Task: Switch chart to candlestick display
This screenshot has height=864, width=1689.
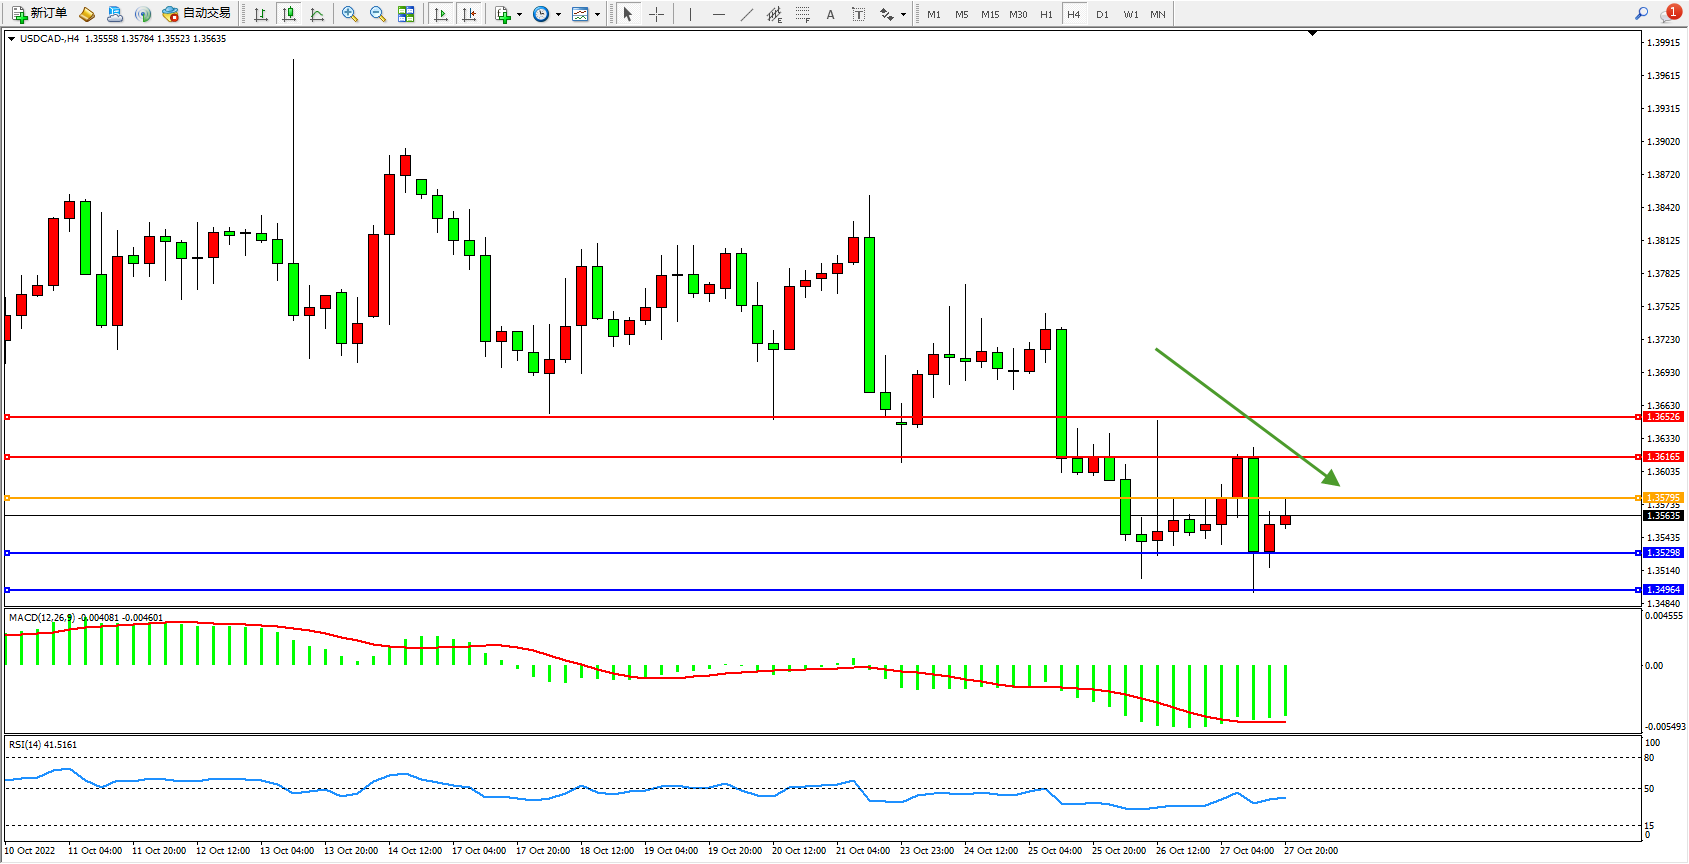Action: (x=289, y=14)
